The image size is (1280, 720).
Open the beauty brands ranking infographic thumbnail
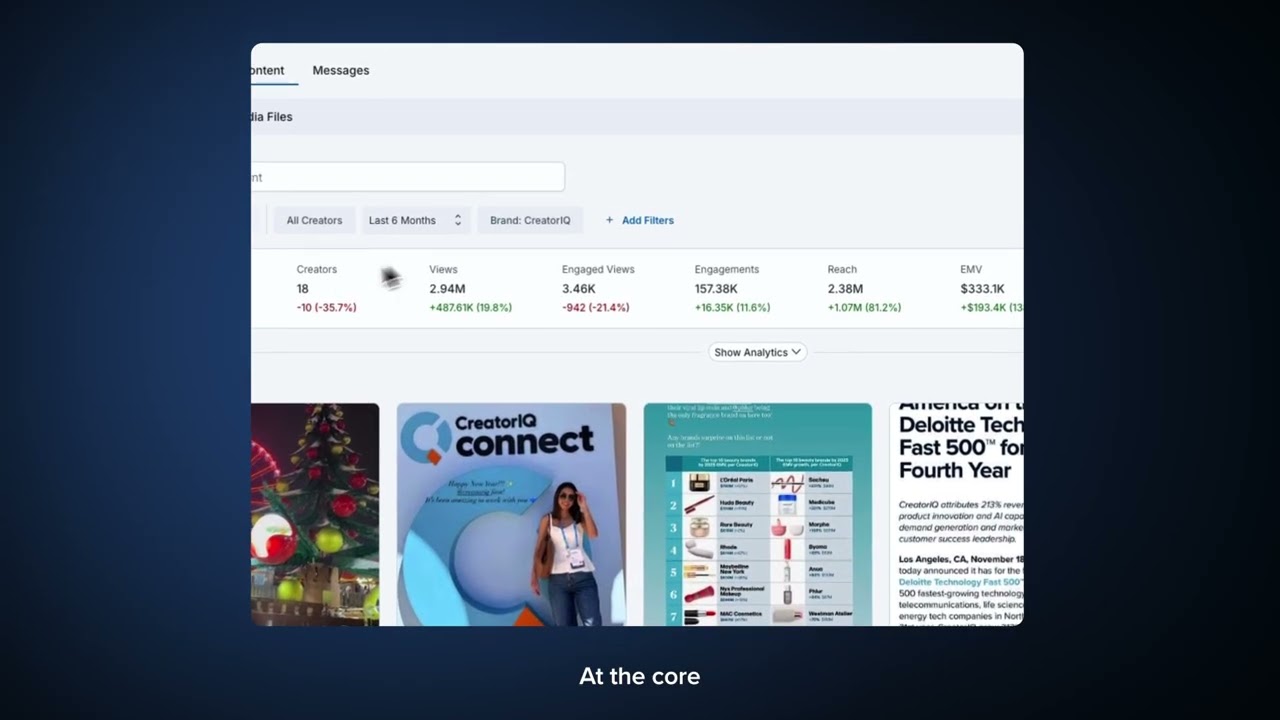[x=758, y=515]
